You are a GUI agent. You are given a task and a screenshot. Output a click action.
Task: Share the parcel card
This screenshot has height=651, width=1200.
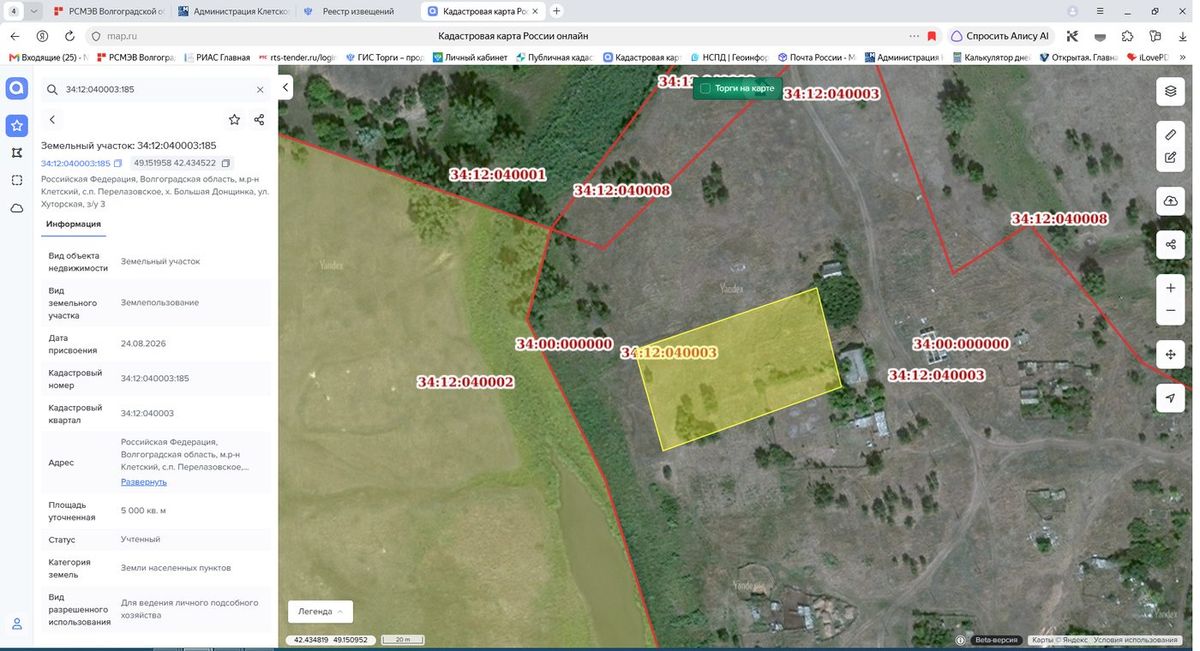[x=259, y=120]
